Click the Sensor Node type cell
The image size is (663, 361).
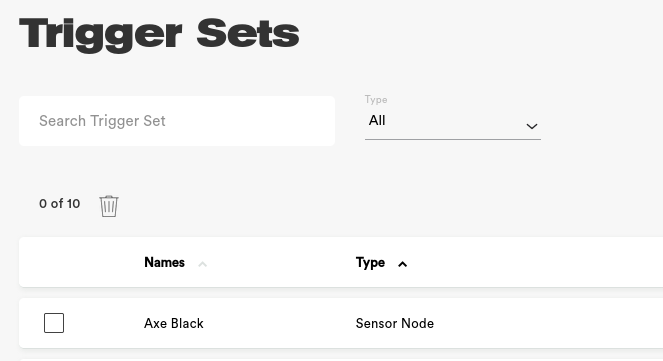395,323
